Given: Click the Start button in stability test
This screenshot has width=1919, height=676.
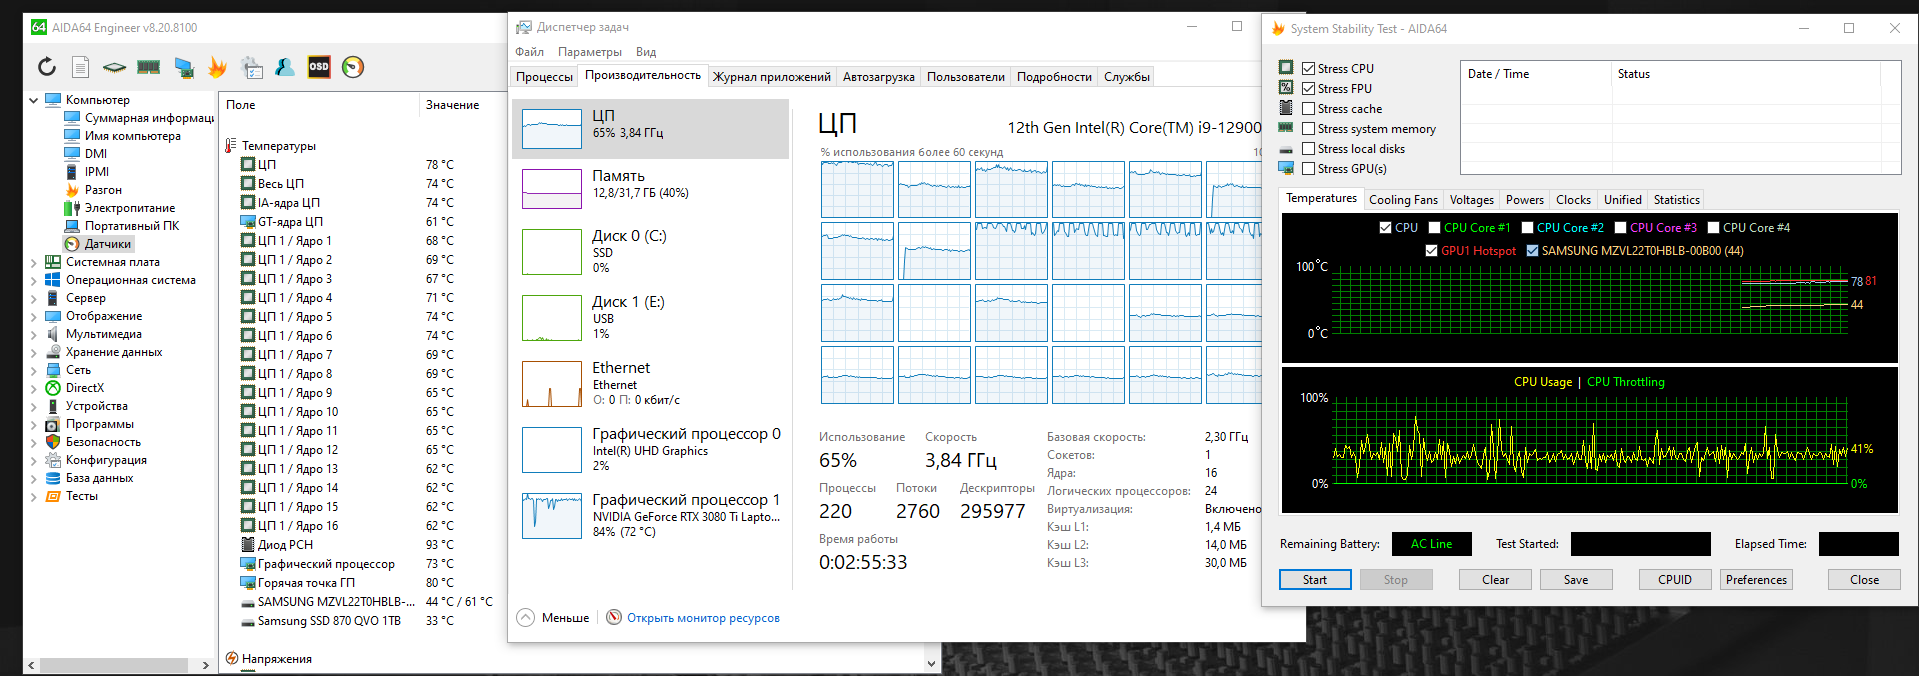Looking at the screenshot, I should 1315,580.
